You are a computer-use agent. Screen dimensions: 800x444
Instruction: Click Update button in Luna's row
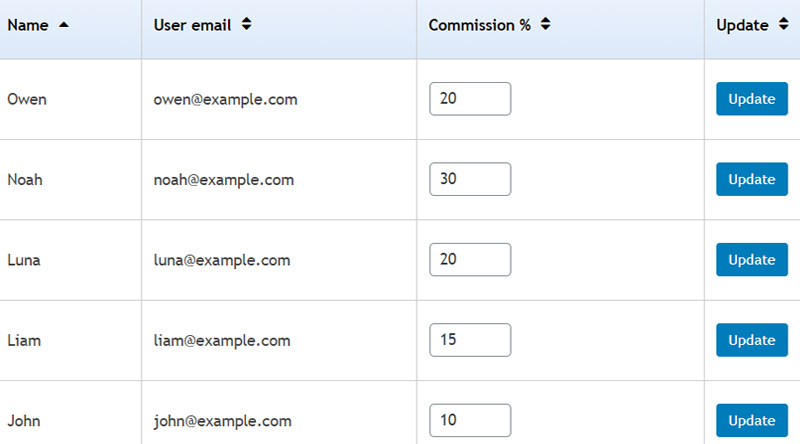point(752,260)
